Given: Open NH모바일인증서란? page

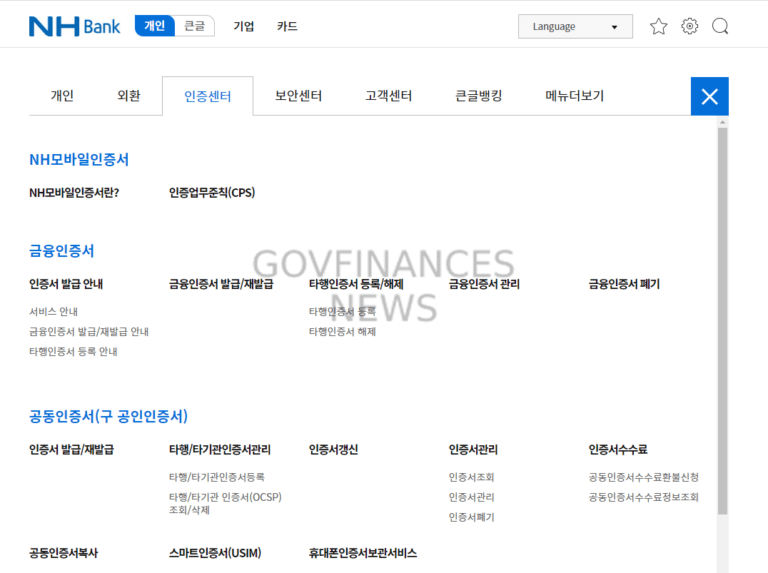Looking at the screenshot, I should (74, 193).
